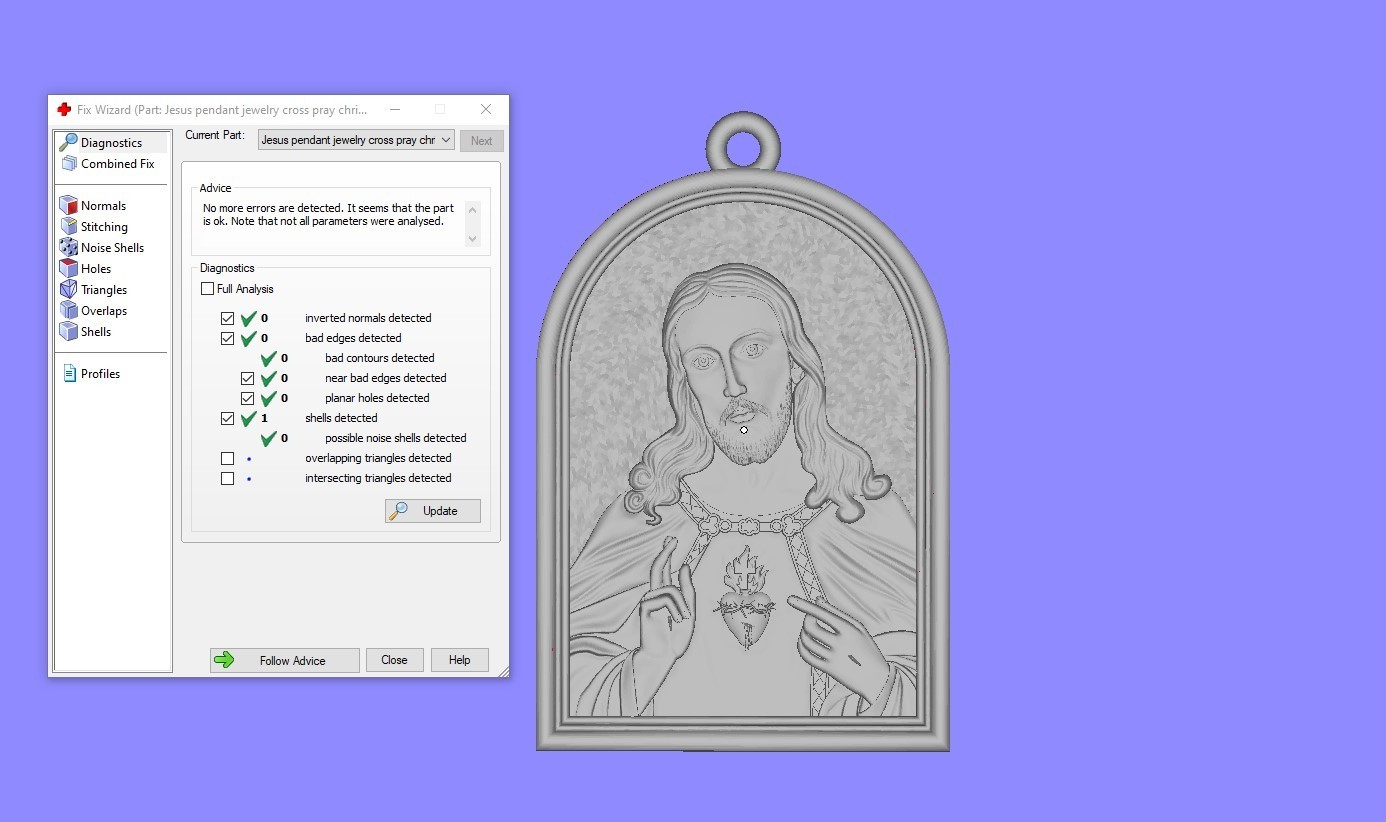Click the Advice box scroll-up arrow
1386x822 pixels.
coord(472,208)
